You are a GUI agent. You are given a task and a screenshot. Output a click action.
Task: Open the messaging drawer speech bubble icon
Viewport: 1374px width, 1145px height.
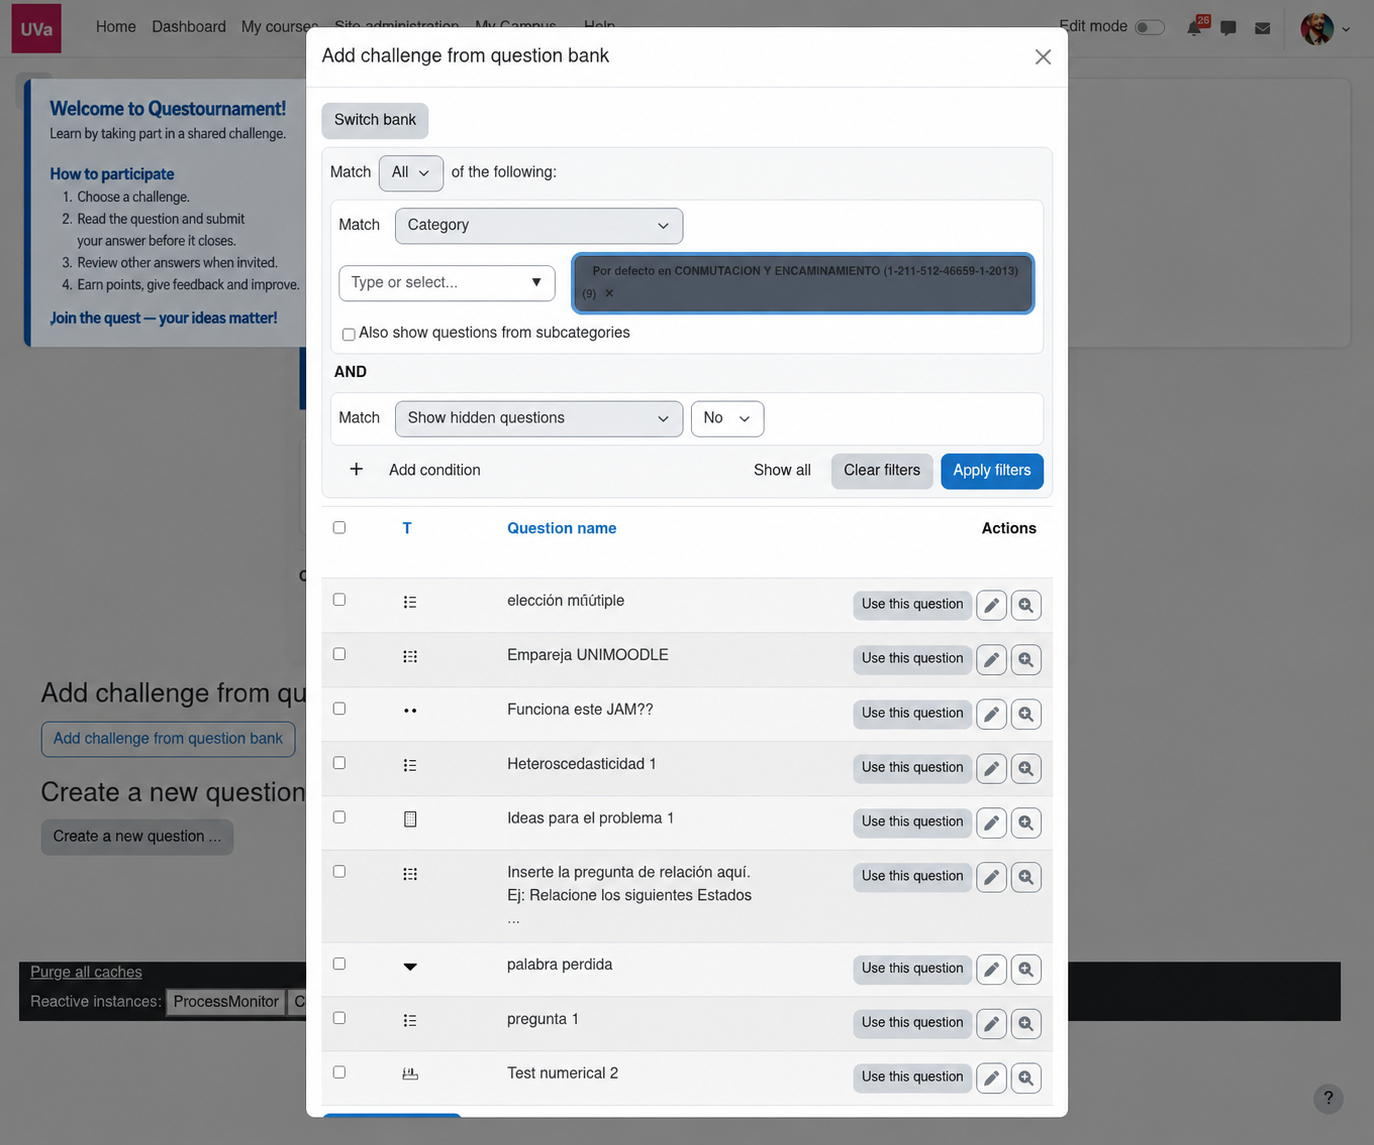(1228, 28)
